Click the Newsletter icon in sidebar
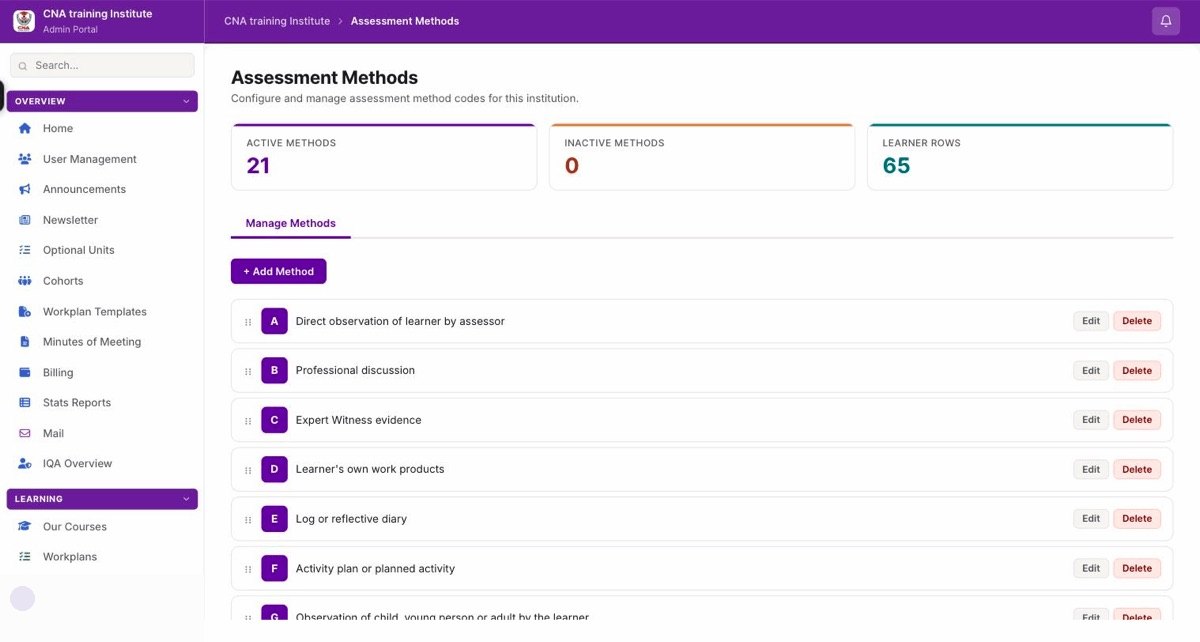The width and height of the screenshot is (1200, 642). tap(25, 220)
